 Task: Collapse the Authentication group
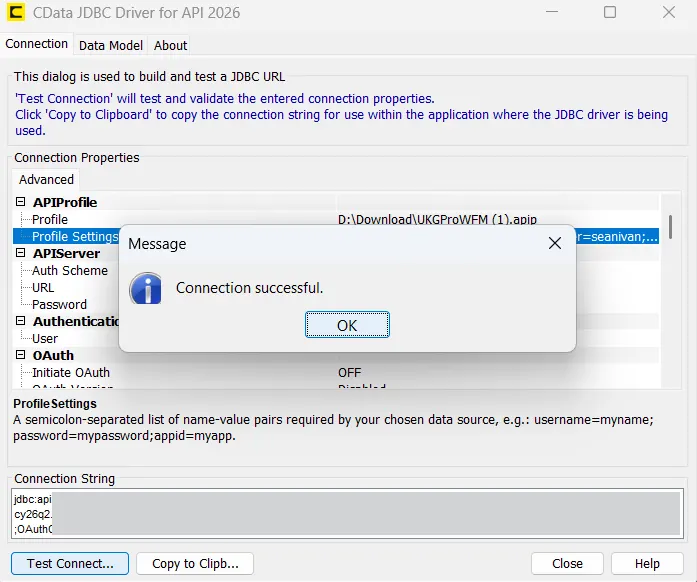20,321
